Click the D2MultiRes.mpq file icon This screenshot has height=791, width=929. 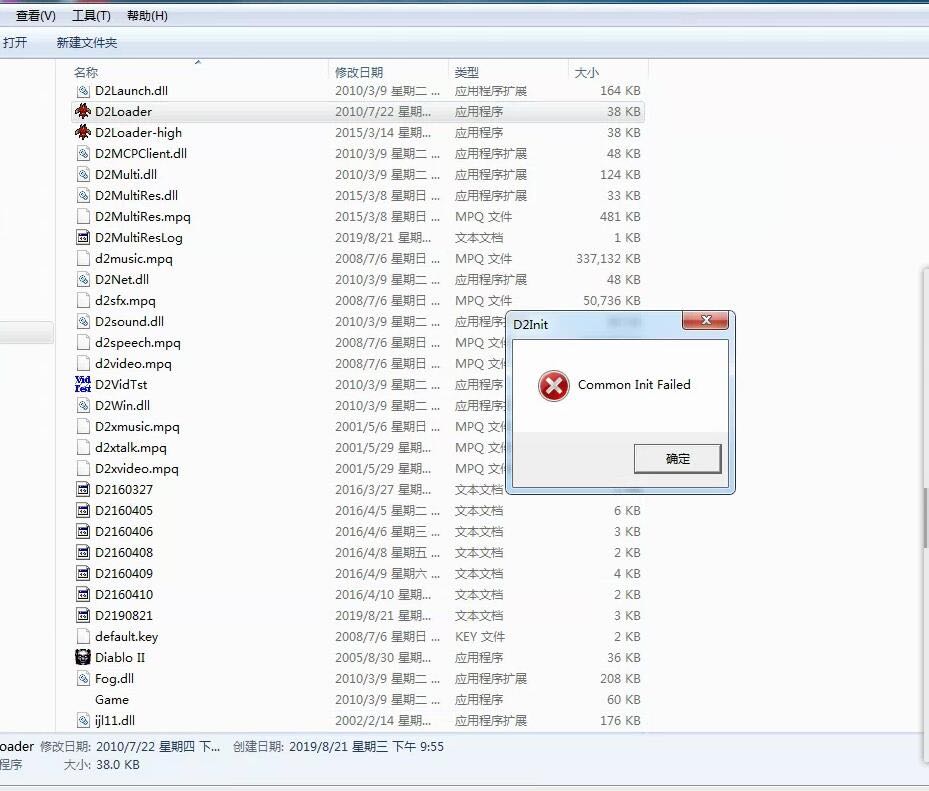pyautogui.click(x=83, y=217)
